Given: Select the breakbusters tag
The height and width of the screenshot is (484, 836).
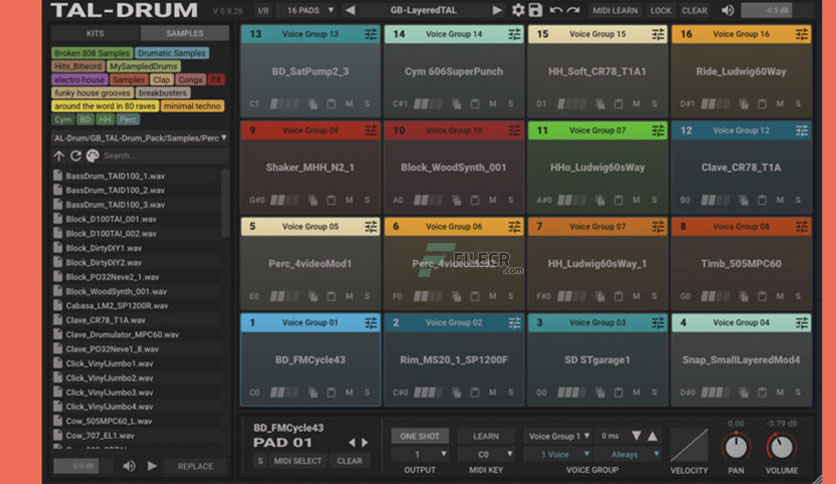Looking at the screenshot, I should 163,93.
